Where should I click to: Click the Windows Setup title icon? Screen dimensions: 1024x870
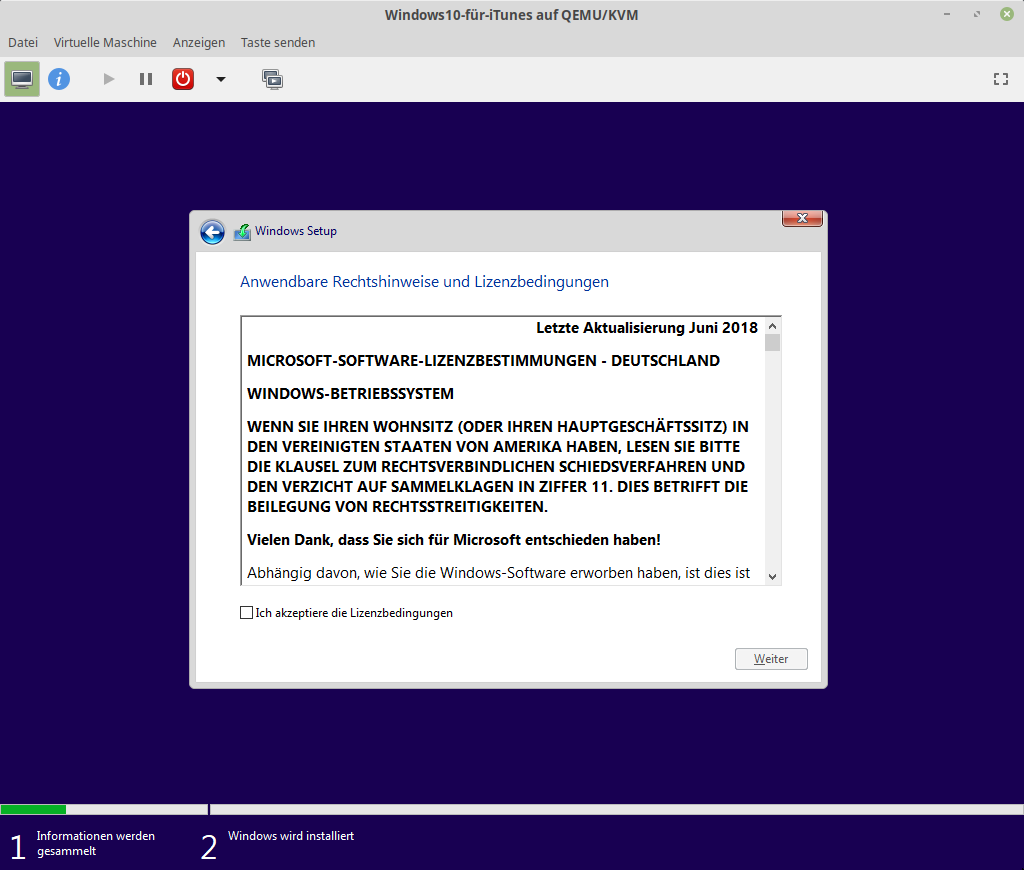point(242,232)
